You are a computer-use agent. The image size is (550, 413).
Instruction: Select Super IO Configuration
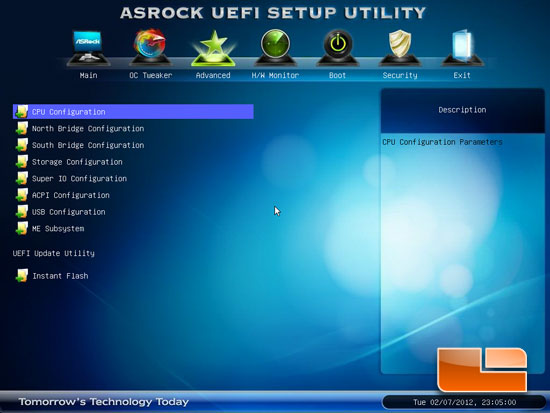tap(79, 178)
